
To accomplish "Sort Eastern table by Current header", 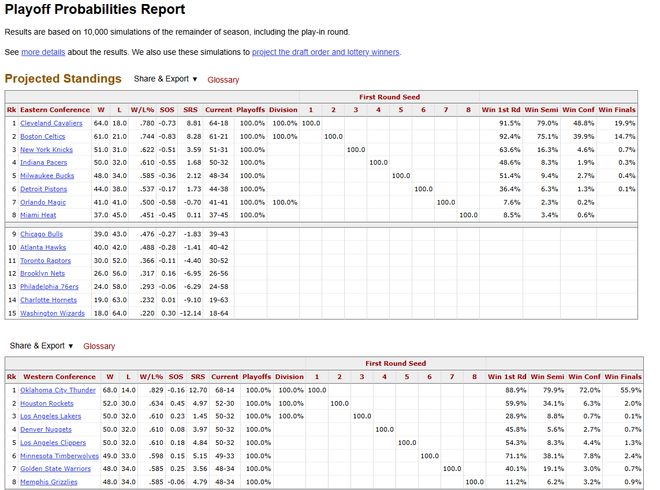I will coord(218,110).
